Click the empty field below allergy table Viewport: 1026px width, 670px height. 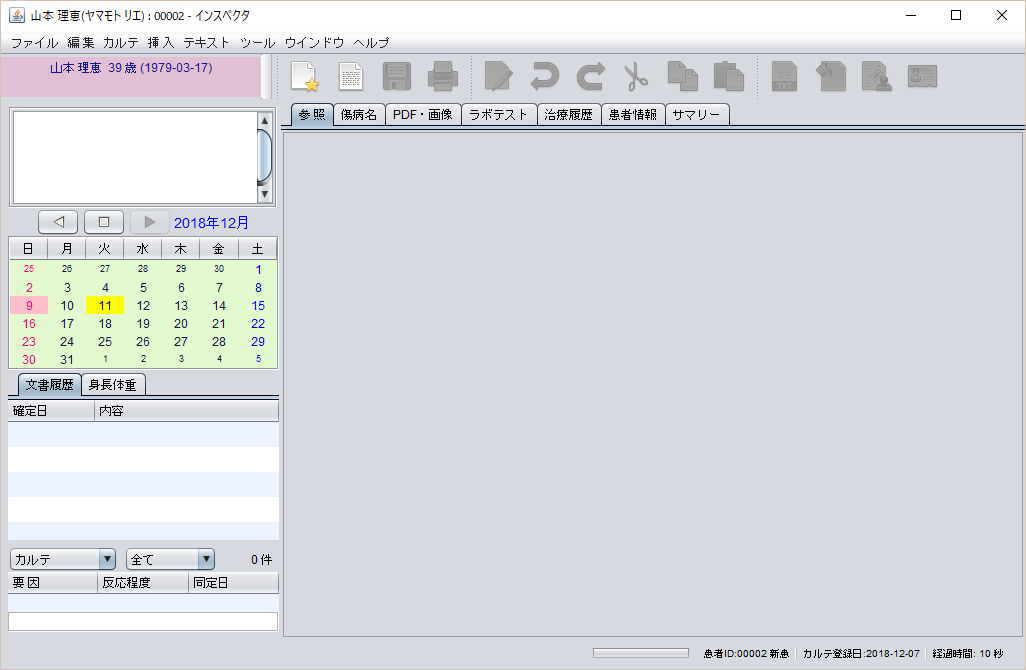click(143, 622)
